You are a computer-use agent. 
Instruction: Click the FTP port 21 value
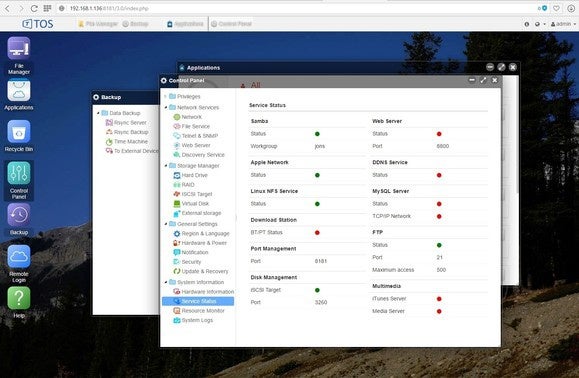439,257
